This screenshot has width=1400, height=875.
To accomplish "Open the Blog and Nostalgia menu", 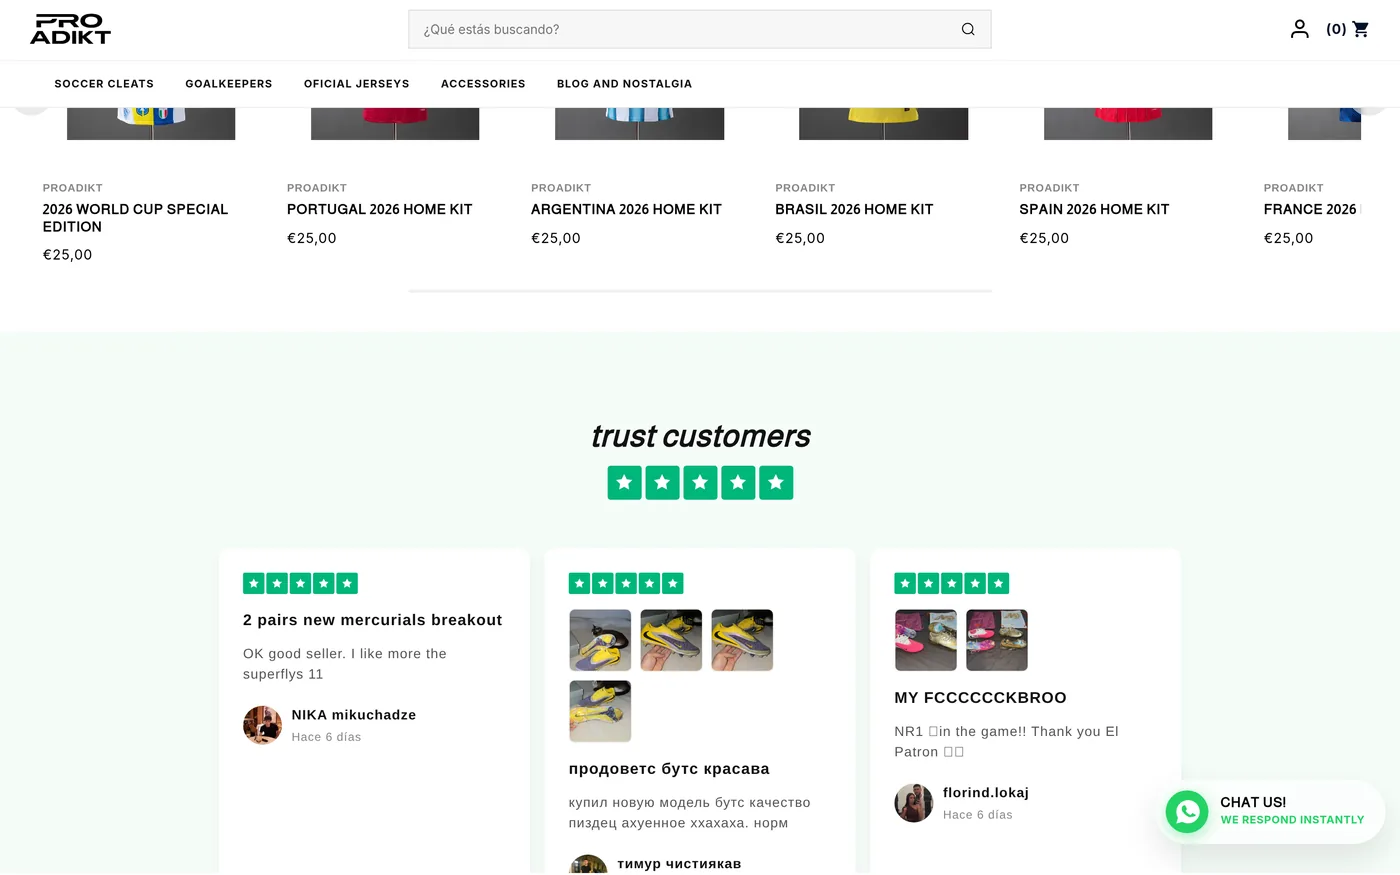I will (624, 84).
